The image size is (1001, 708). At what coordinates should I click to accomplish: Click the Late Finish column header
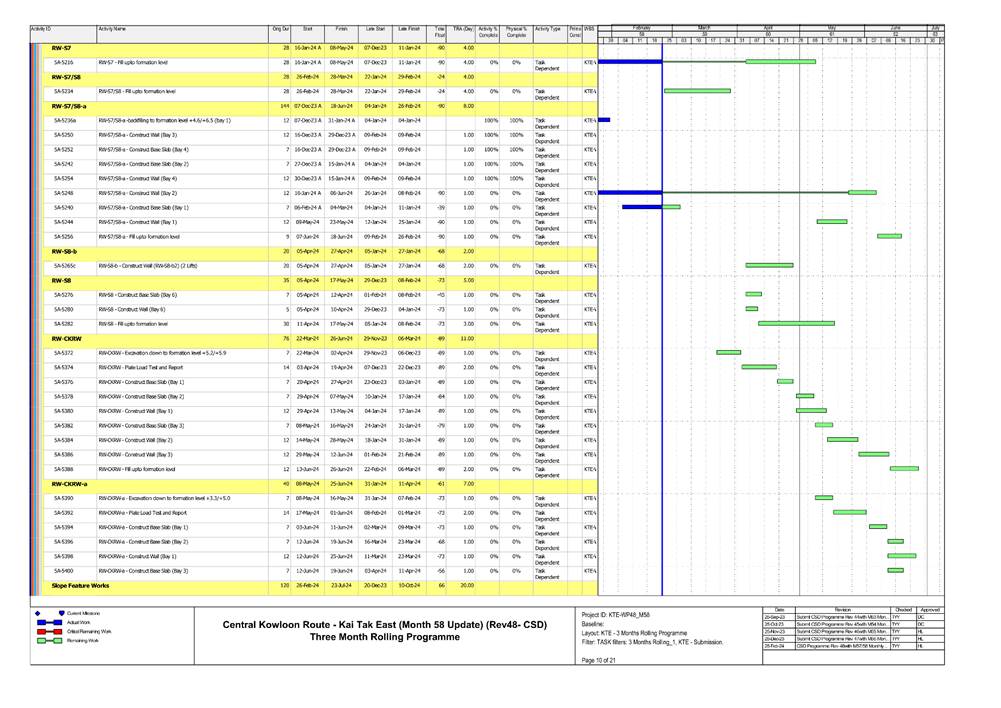coord(409,32)
